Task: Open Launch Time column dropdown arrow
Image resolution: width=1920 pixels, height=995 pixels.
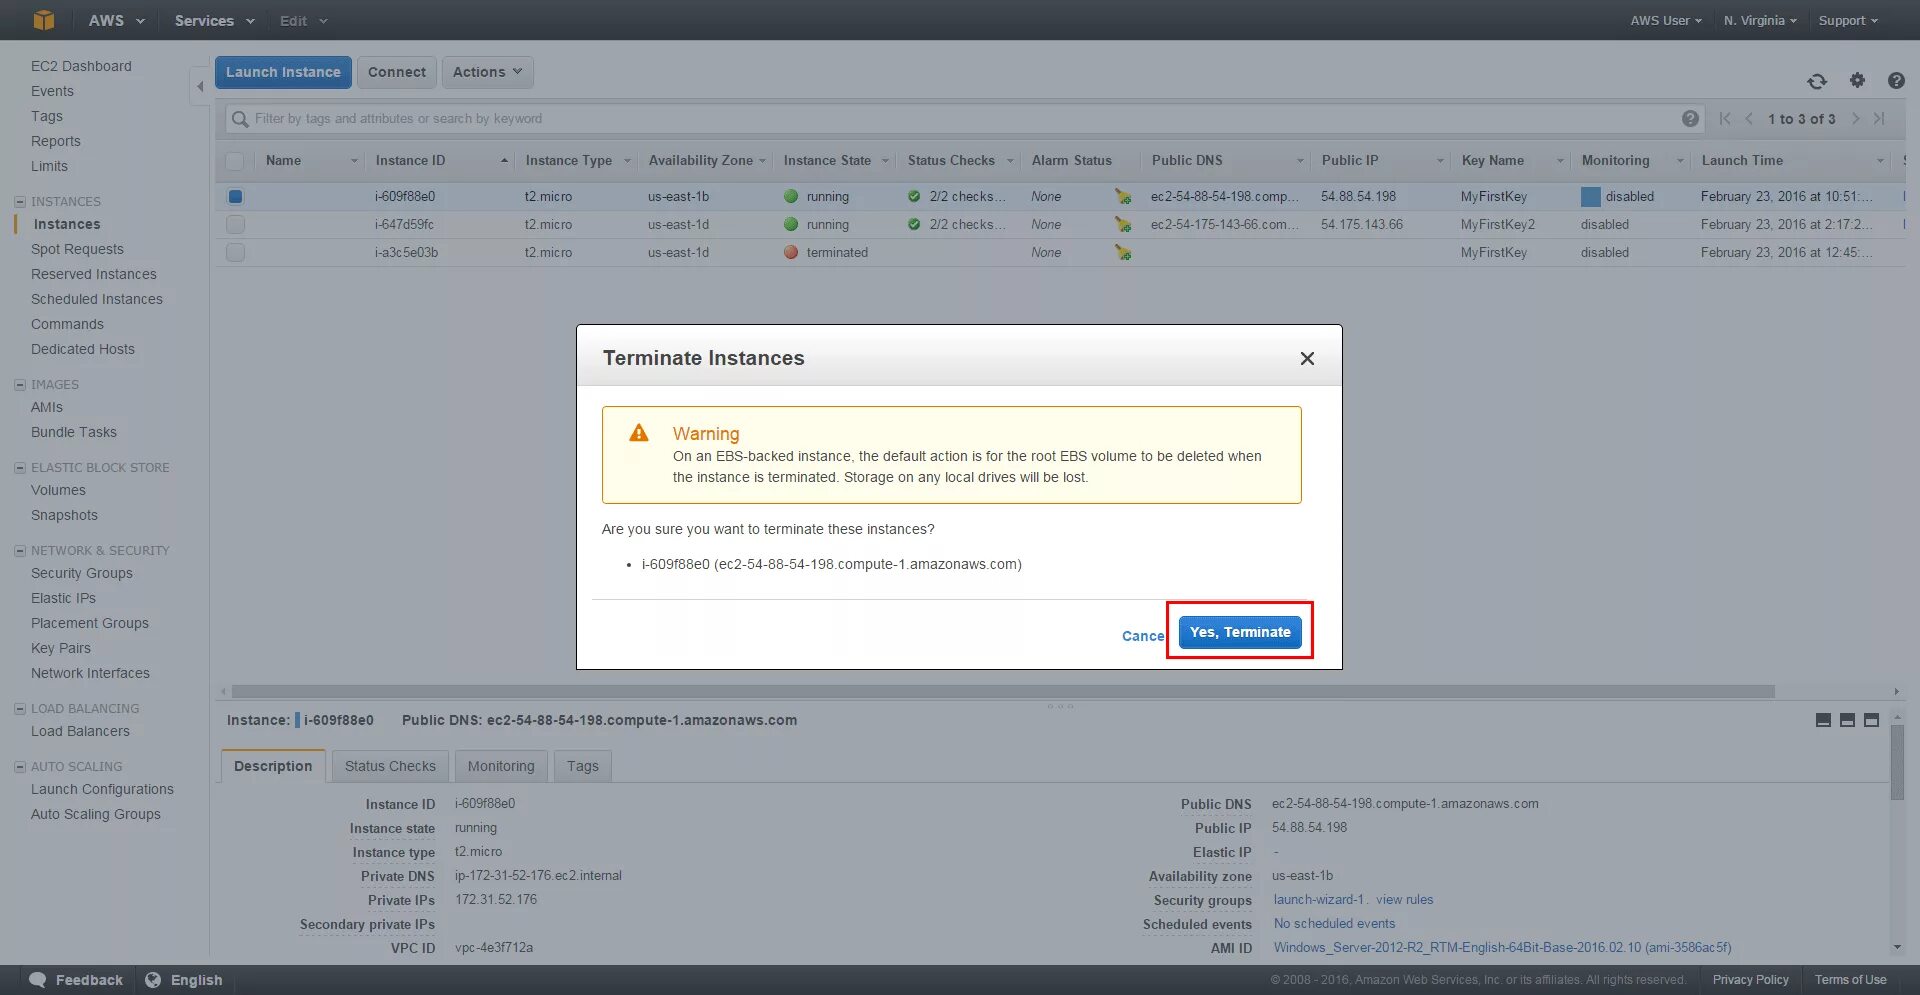Action: point(1880,161)
